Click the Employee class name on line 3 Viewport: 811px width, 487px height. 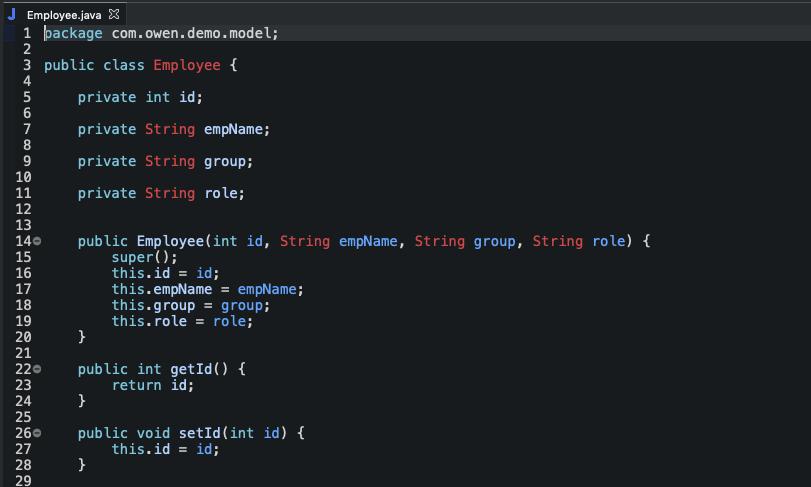point(187,65)
